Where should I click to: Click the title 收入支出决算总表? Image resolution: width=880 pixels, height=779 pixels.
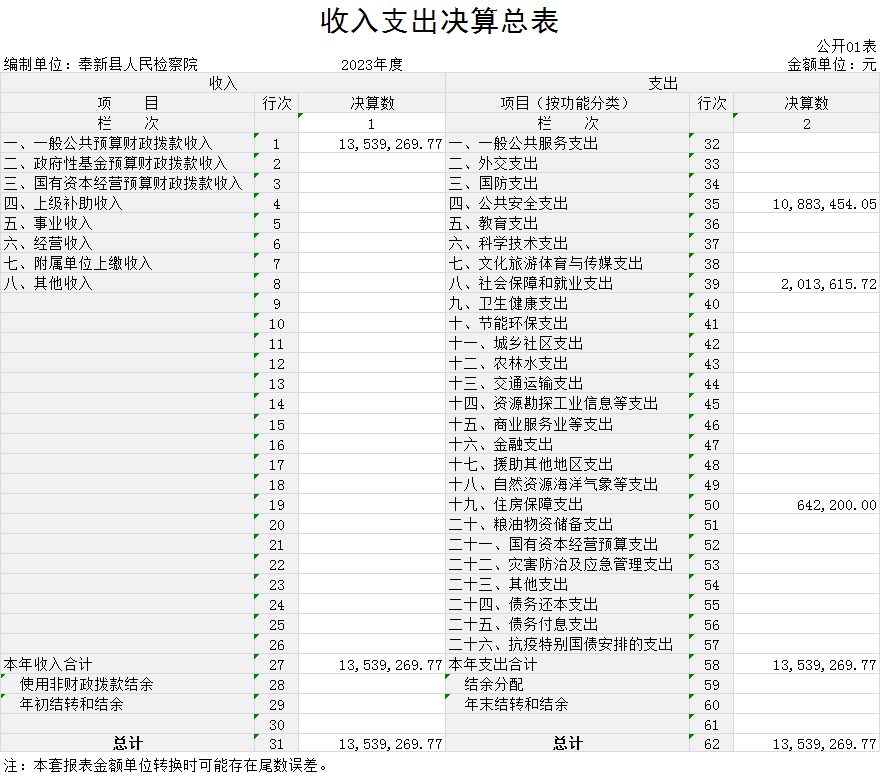coord(439,21)
